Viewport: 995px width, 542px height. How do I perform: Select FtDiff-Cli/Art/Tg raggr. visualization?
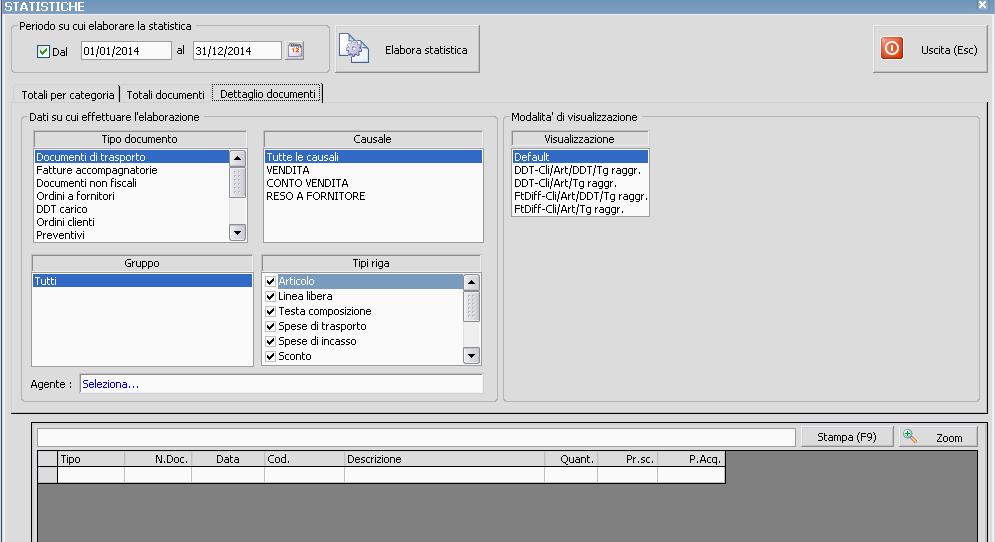click(581, 209)
